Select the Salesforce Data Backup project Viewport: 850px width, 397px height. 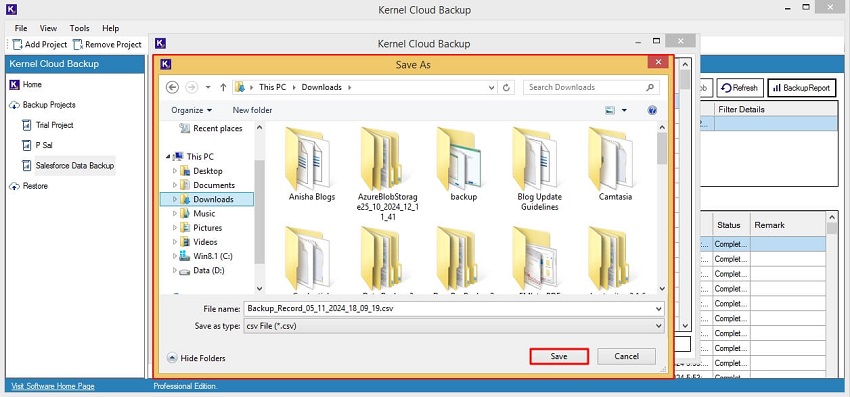pyautogui.click(x=75, y=165)
